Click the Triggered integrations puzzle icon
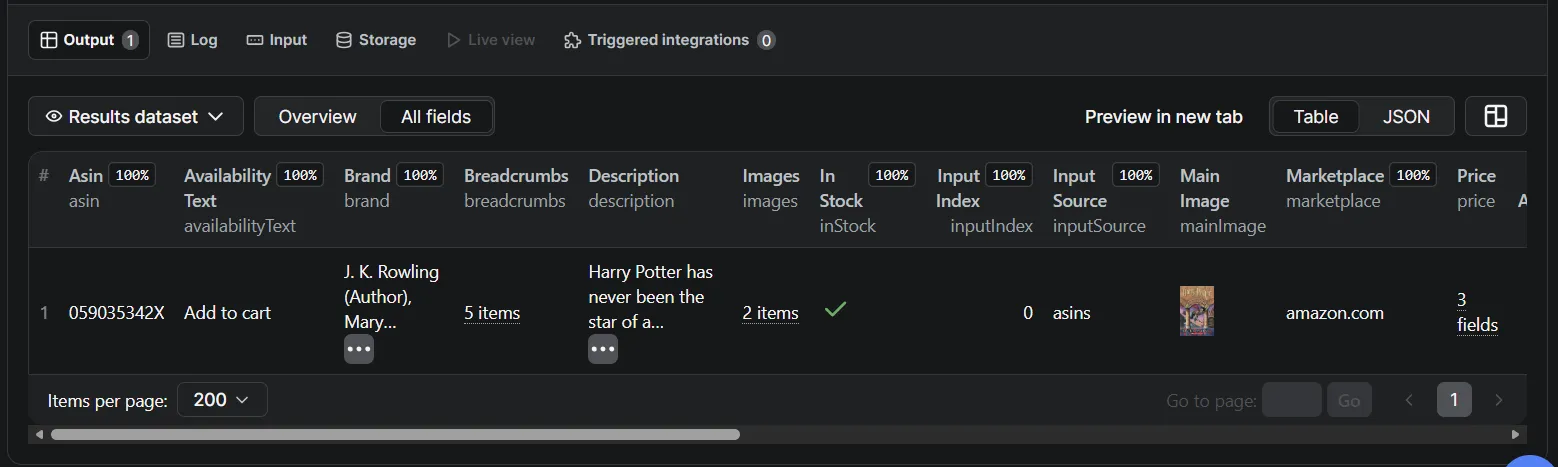The height and width of the screenshot is (467, 1558). tap(572, 40)
